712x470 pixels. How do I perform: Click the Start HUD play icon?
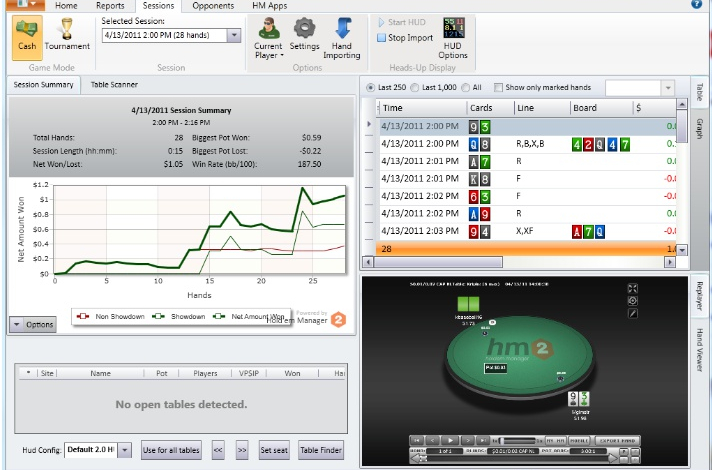[381, 22]
